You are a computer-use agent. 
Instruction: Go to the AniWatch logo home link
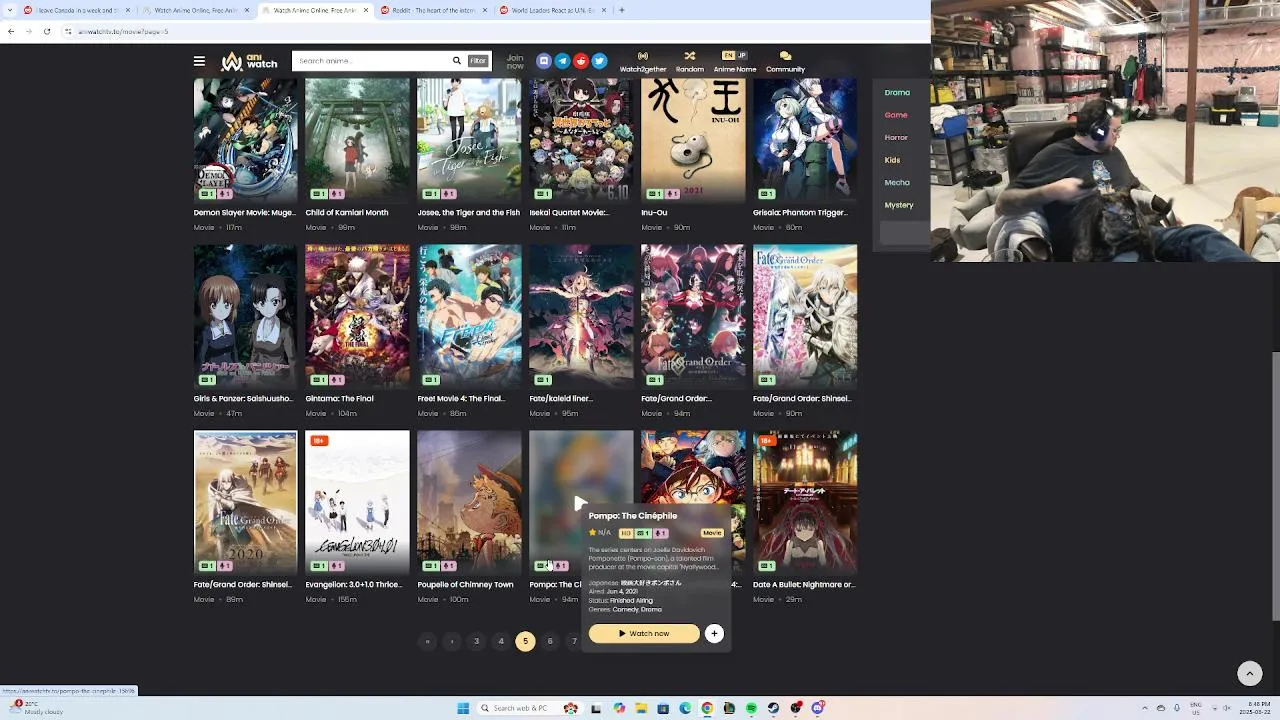tap(249, 61)
